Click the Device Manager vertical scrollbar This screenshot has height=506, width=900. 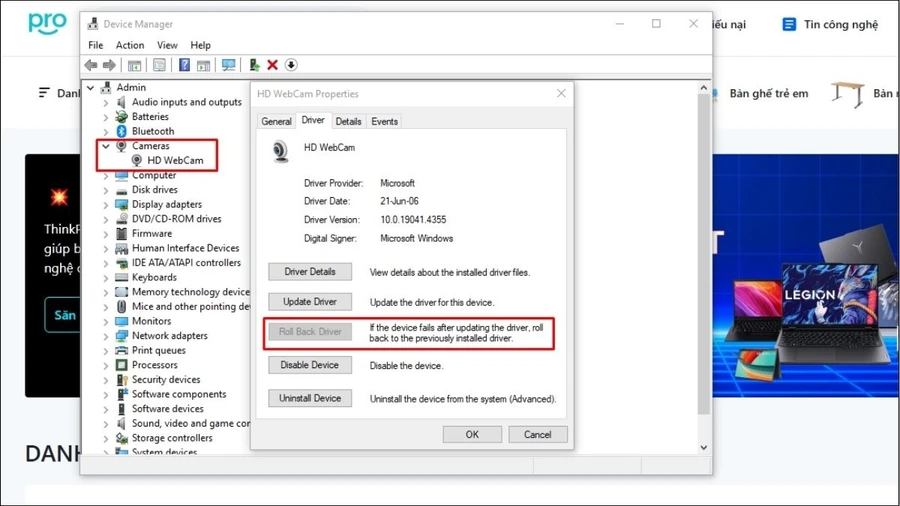(x=704, y=254)
